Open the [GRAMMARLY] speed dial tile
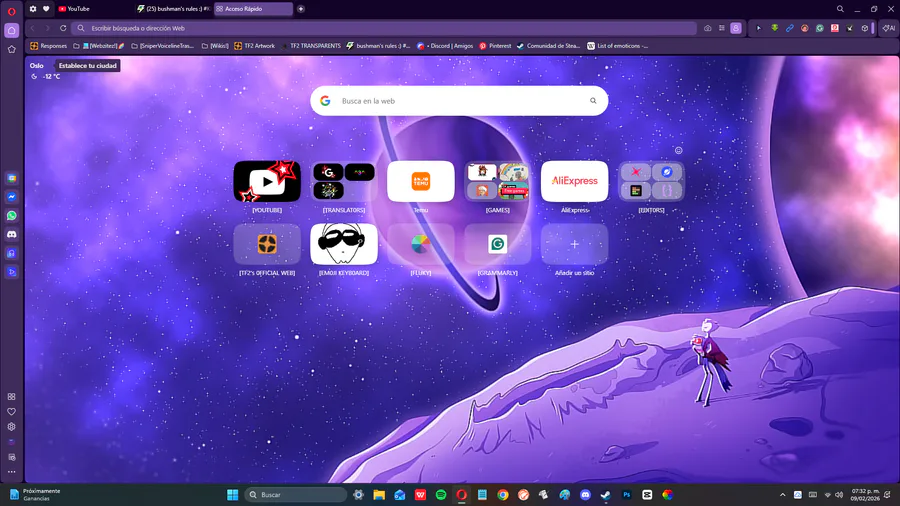This screenshot has height=506, width=900. [498, 244]
